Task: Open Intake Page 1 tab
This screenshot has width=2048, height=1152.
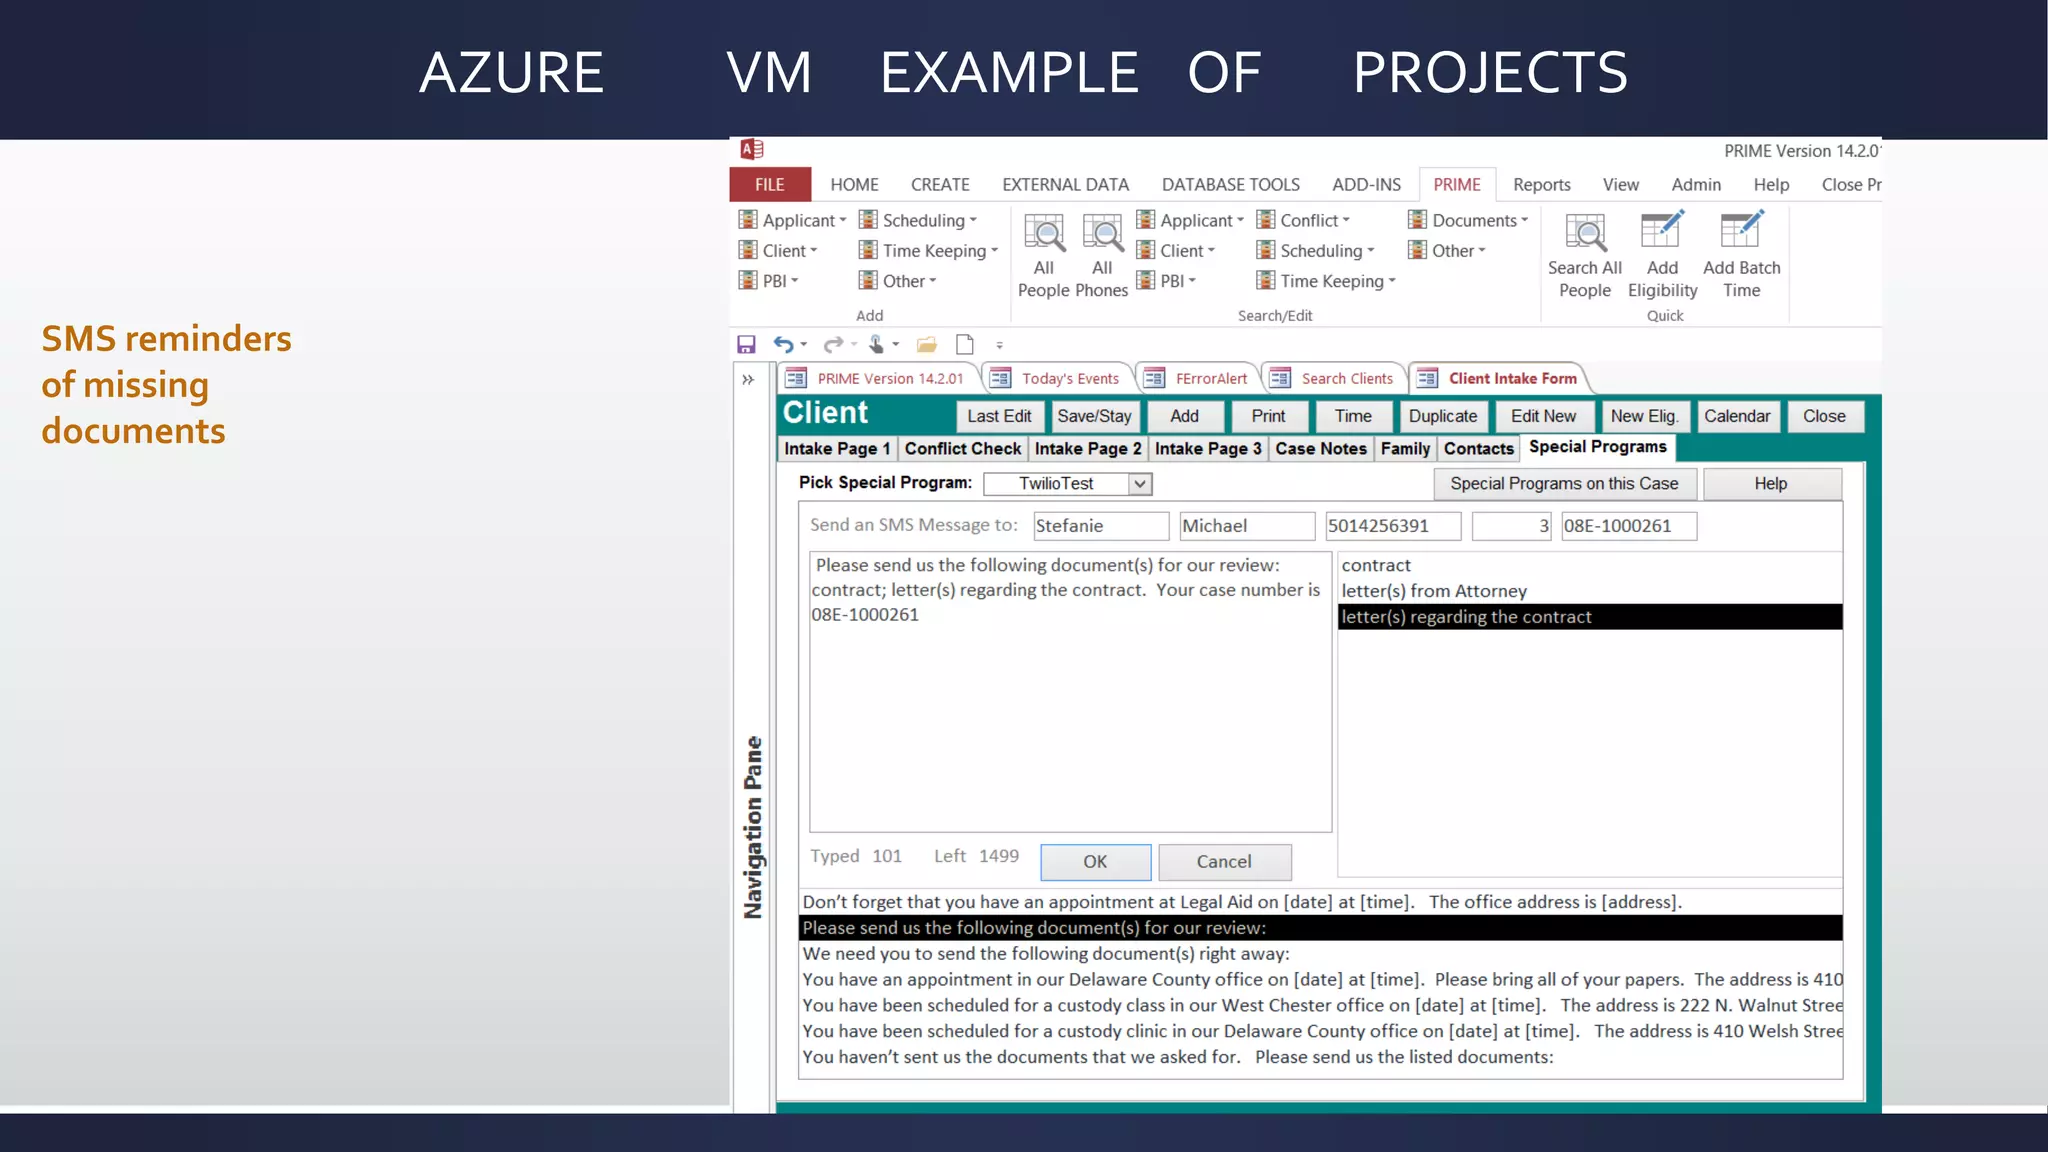Action: point(837,449)
